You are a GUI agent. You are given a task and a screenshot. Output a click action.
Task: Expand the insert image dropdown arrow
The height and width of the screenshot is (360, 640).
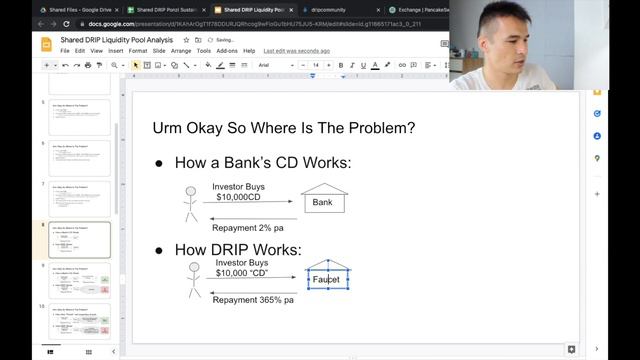coord(164,65)
